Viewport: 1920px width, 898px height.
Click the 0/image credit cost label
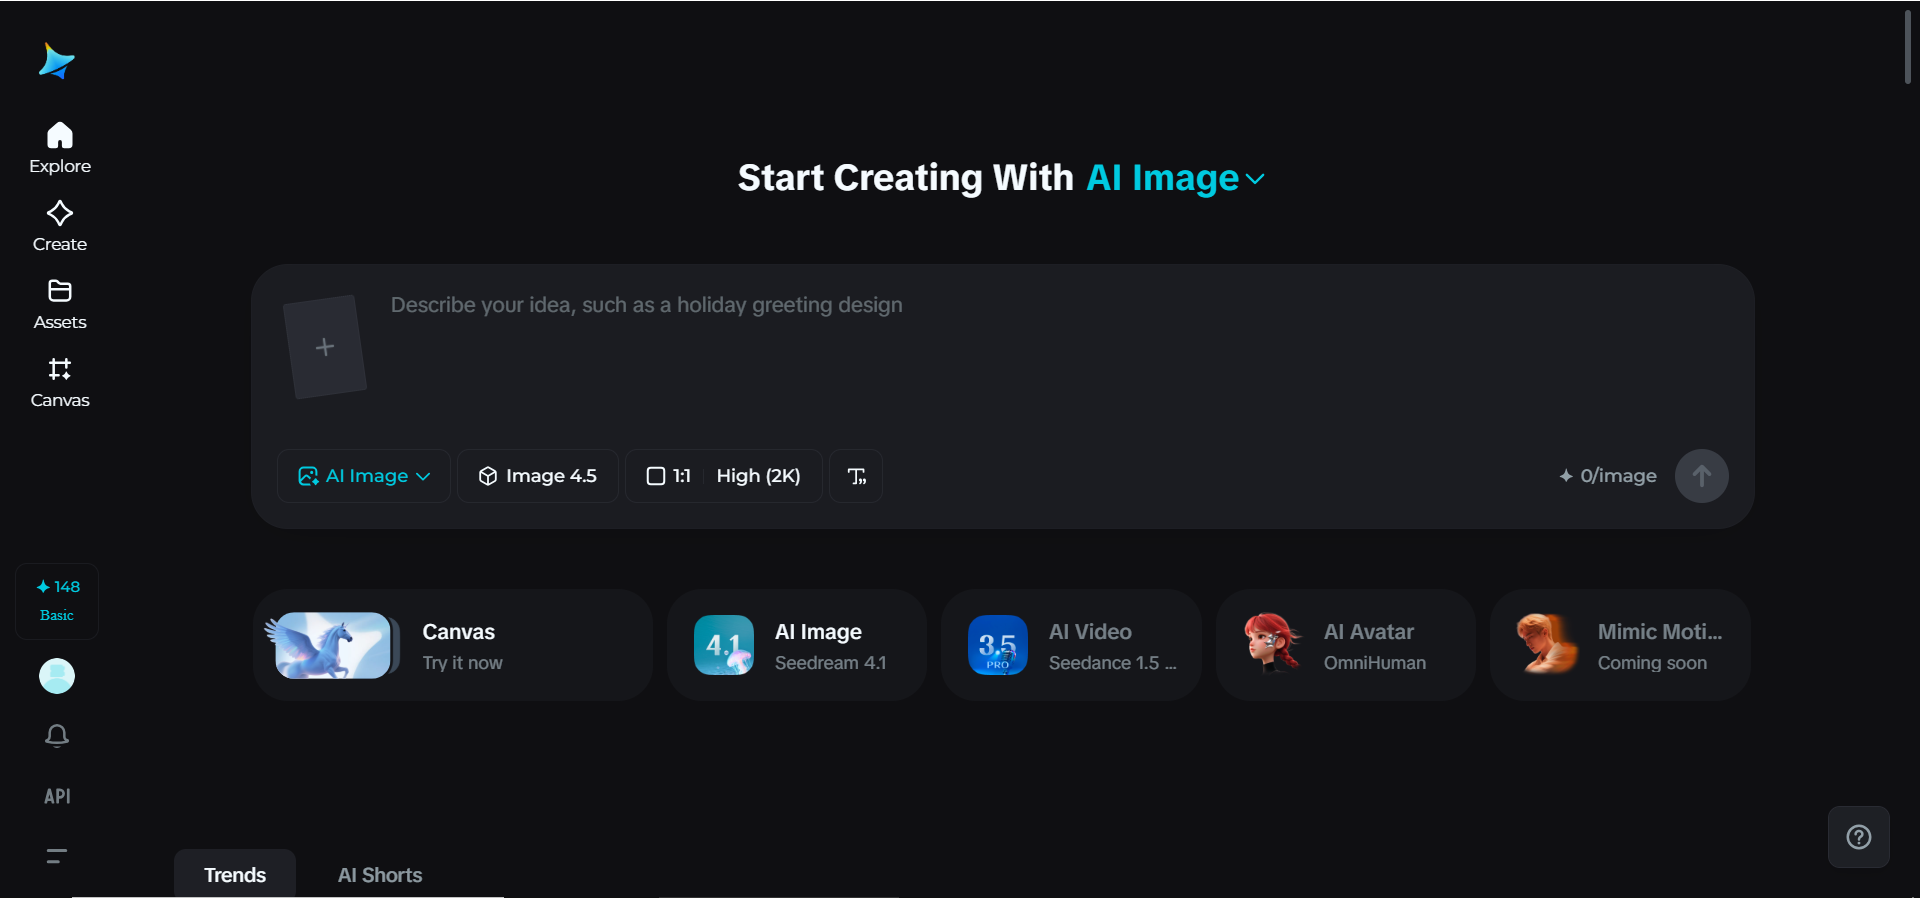tap(1608, 476)
